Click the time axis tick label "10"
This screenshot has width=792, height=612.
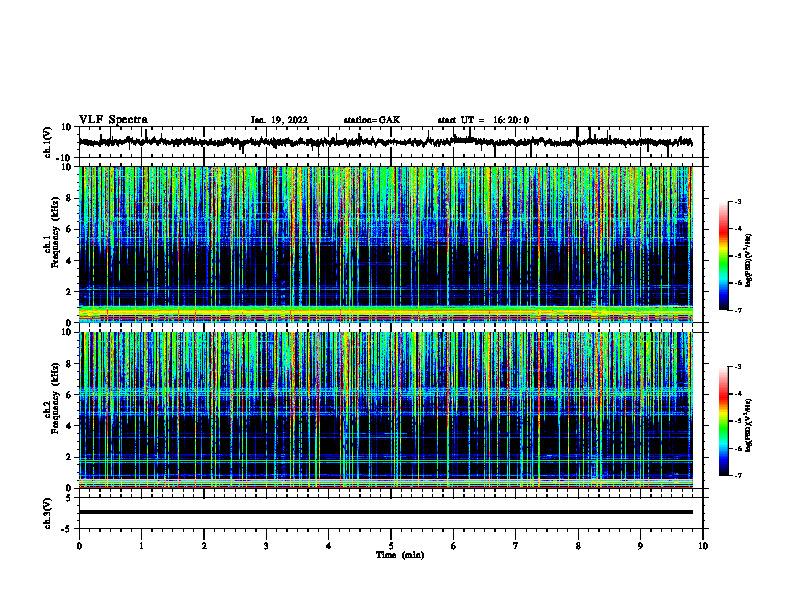coord(703,546)
